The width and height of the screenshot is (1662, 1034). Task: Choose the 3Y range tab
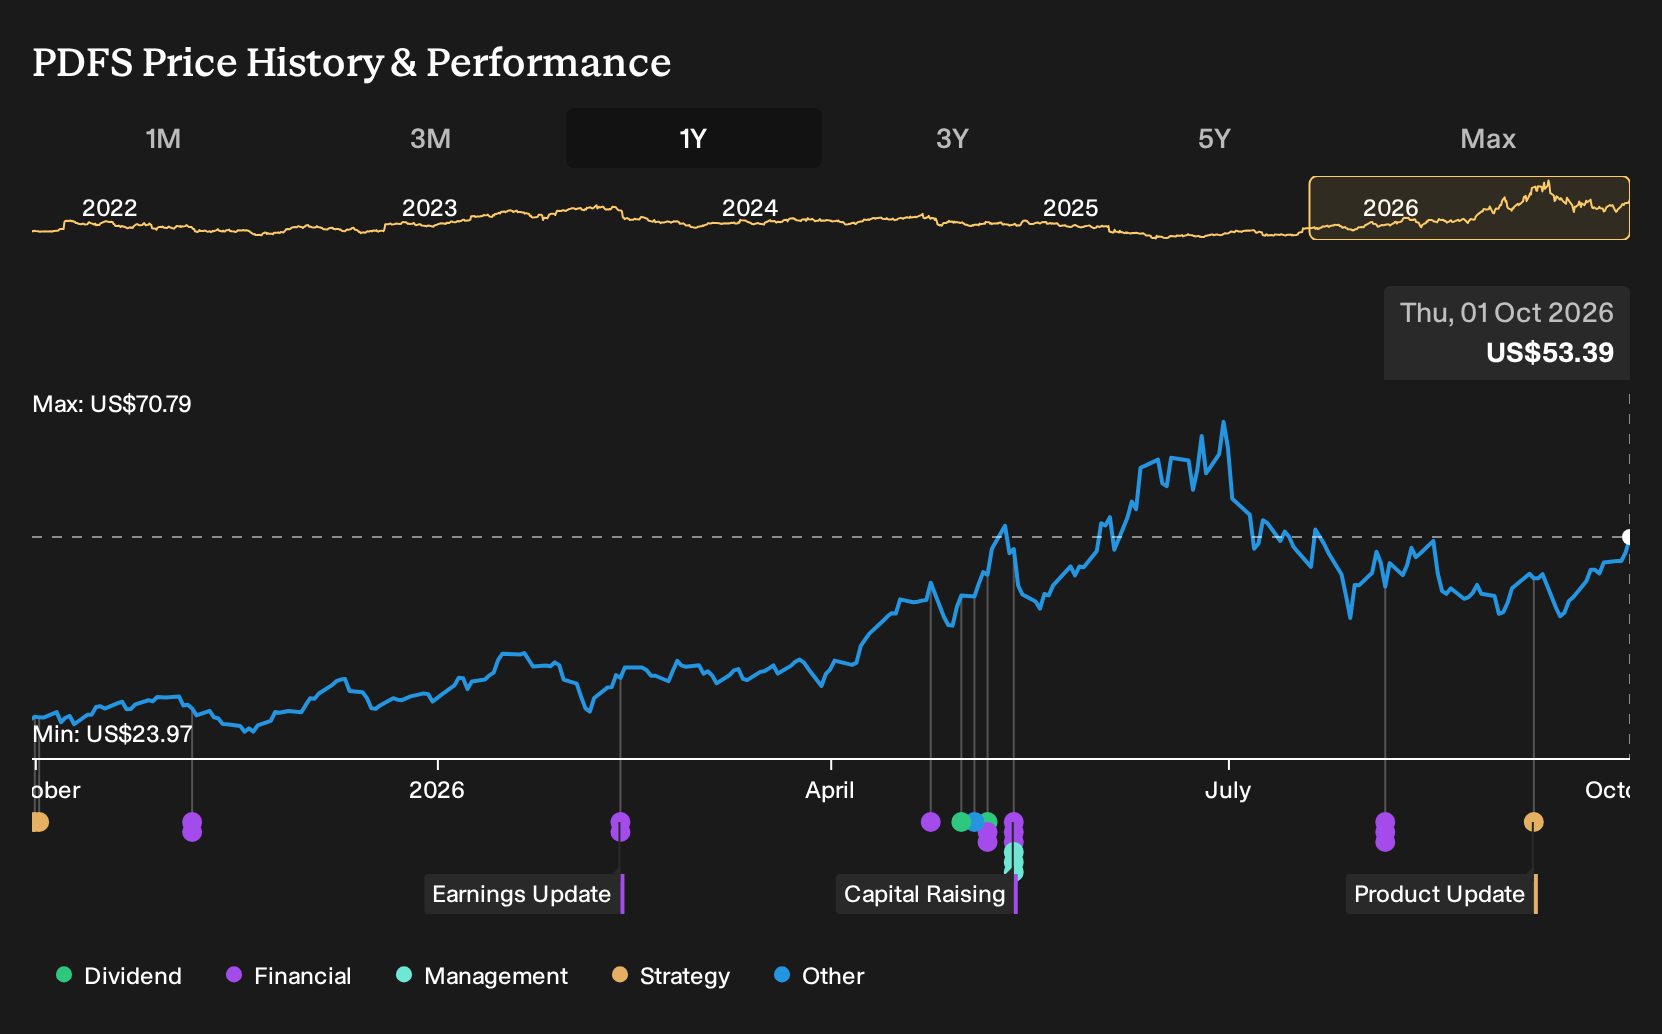tap(952, 138)
